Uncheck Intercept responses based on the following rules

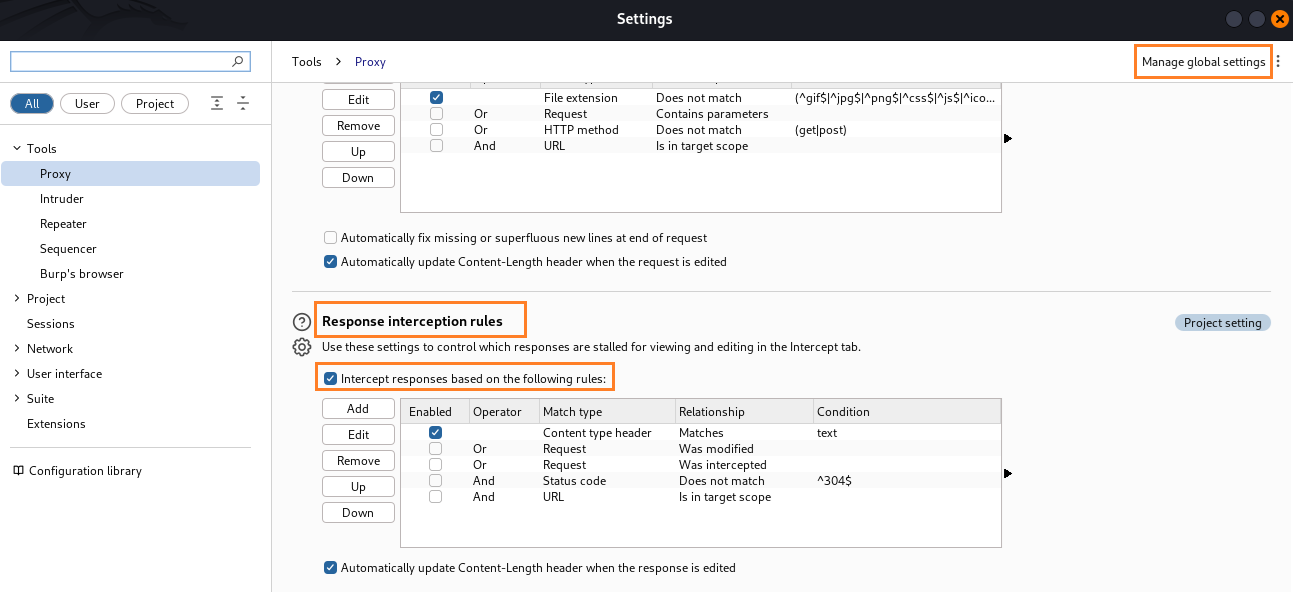pyautogui.click(x=330, y=379)
